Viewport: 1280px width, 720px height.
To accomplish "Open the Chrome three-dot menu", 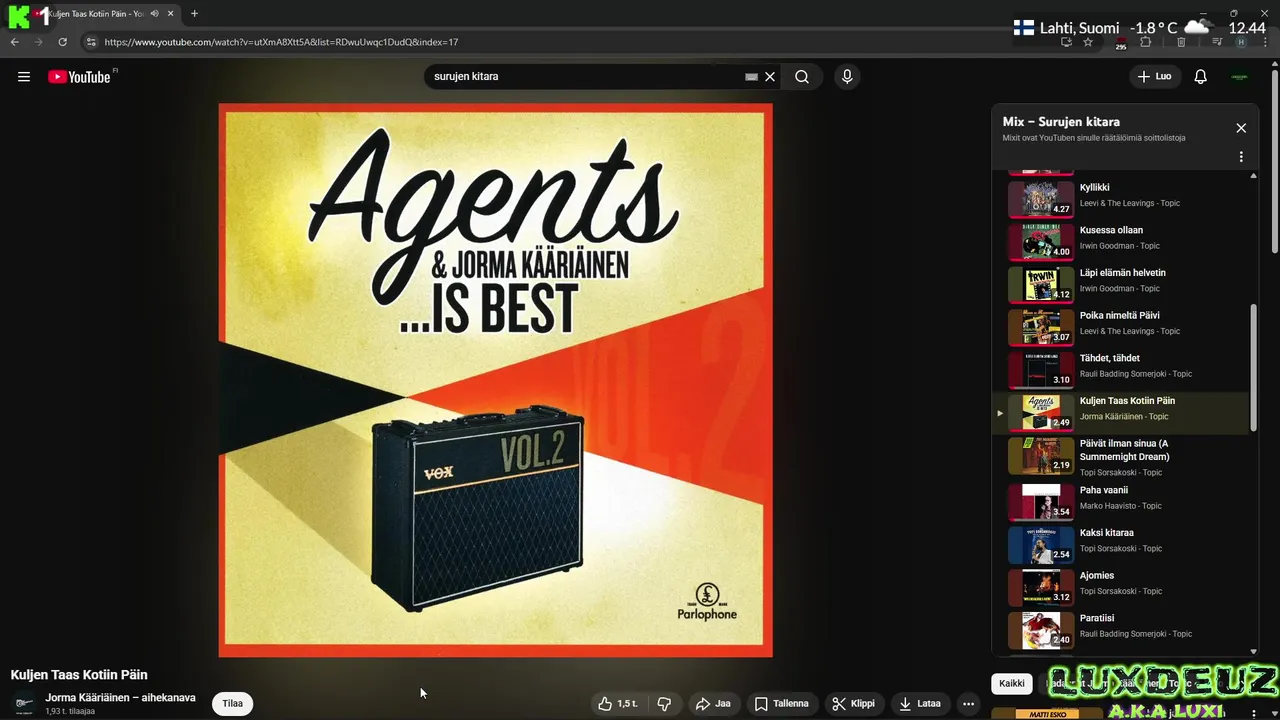I will click(x=1265, y=42).
